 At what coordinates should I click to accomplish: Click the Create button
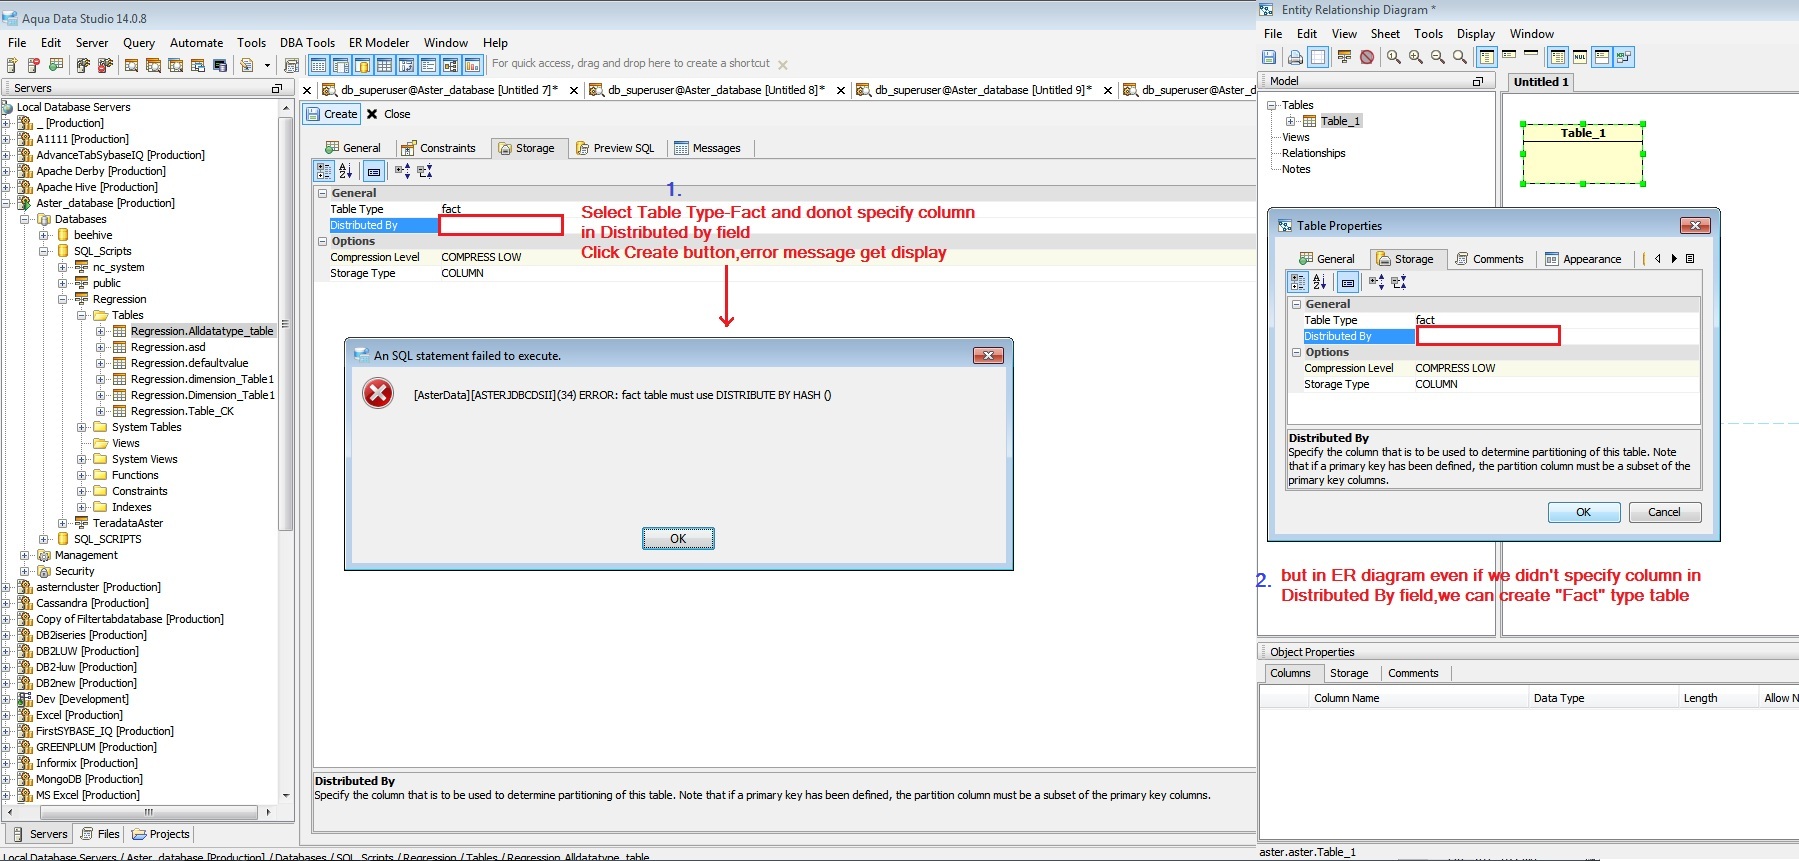pyautogui.click(x=331, y=114)
